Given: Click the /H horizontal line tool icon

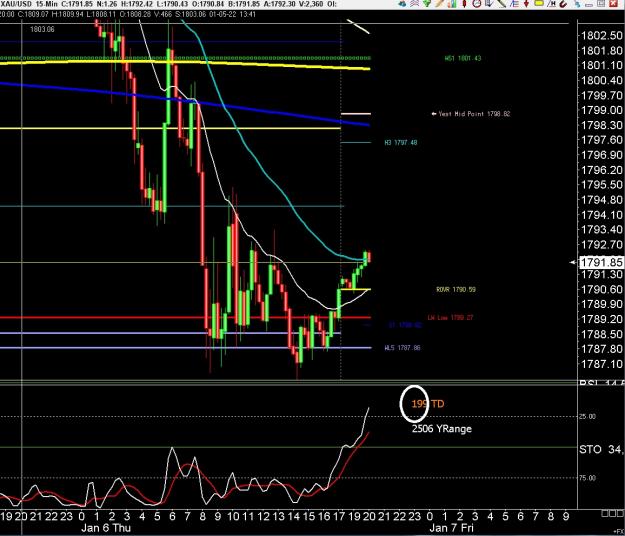Looking at the screenshot, I should [552, 4].
